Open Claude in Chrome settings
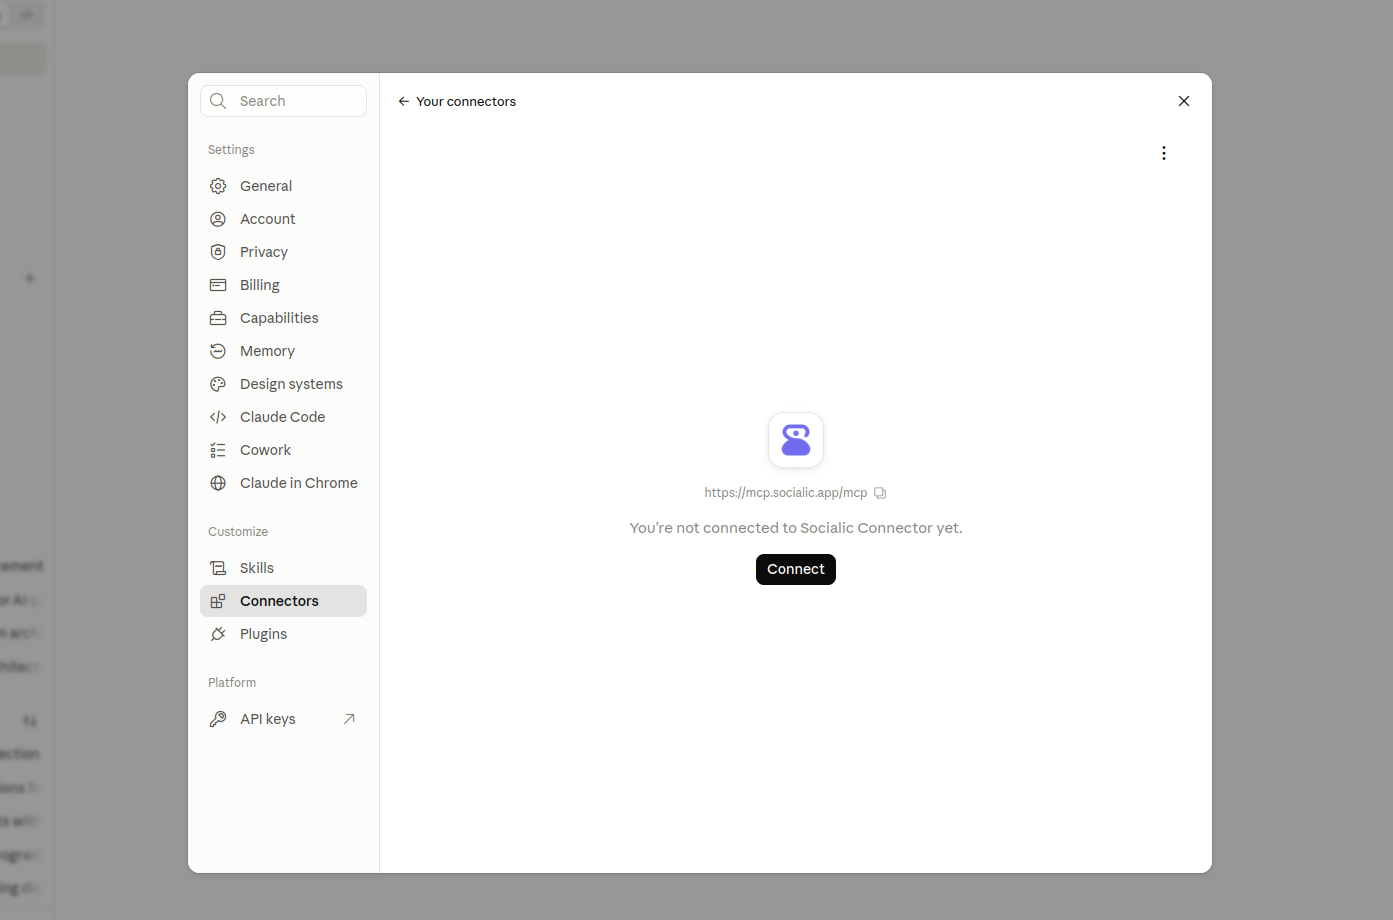1393x920 pixels. click(283, 483)
